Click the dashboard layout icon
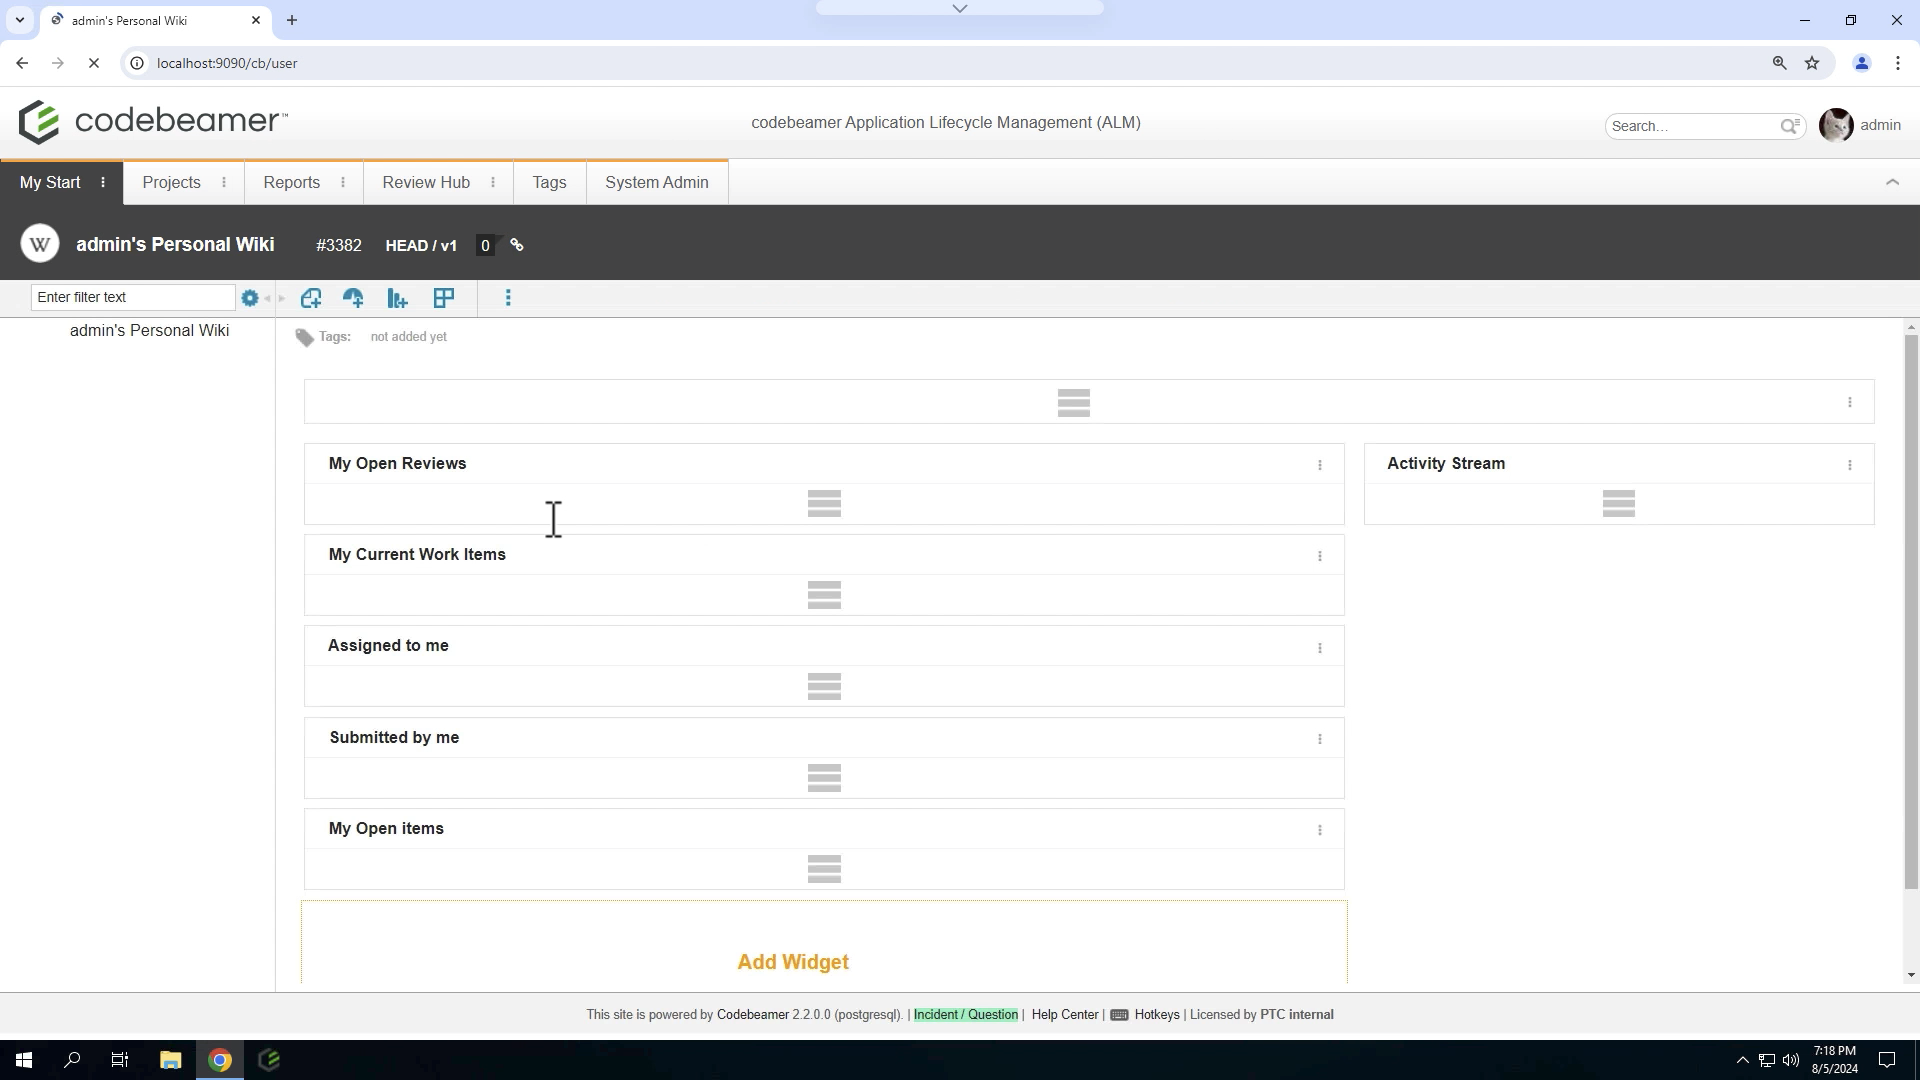This screenshot has height=1080, width=1920. [x=444, y=298]
